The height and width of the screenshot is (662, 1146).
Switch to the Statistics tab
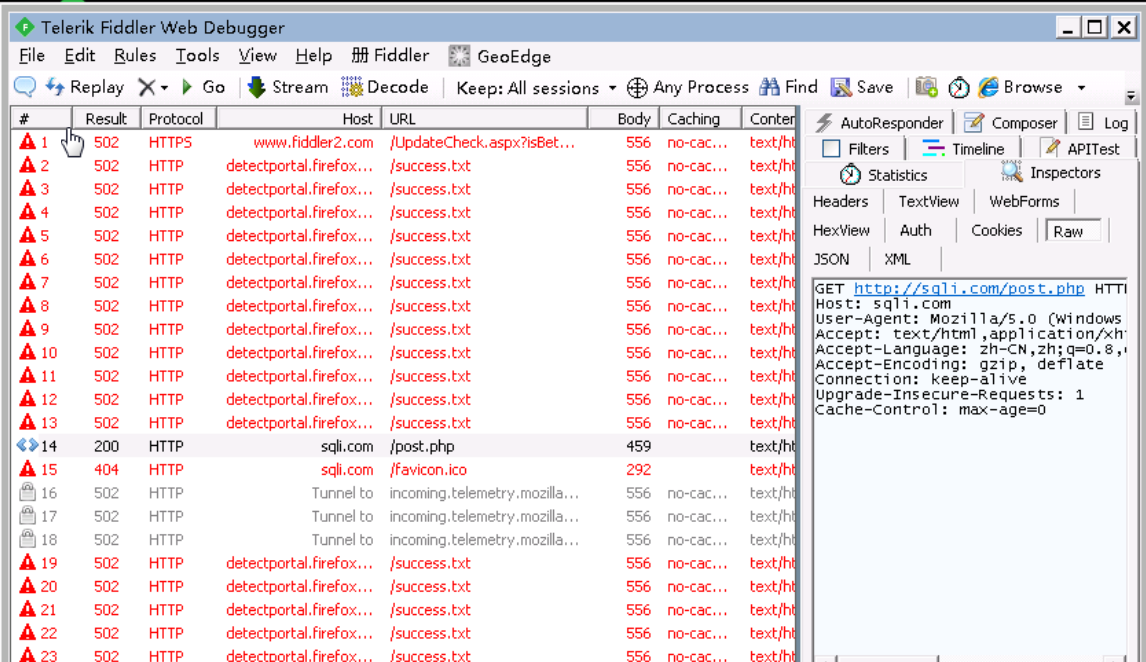pos(884,175)
